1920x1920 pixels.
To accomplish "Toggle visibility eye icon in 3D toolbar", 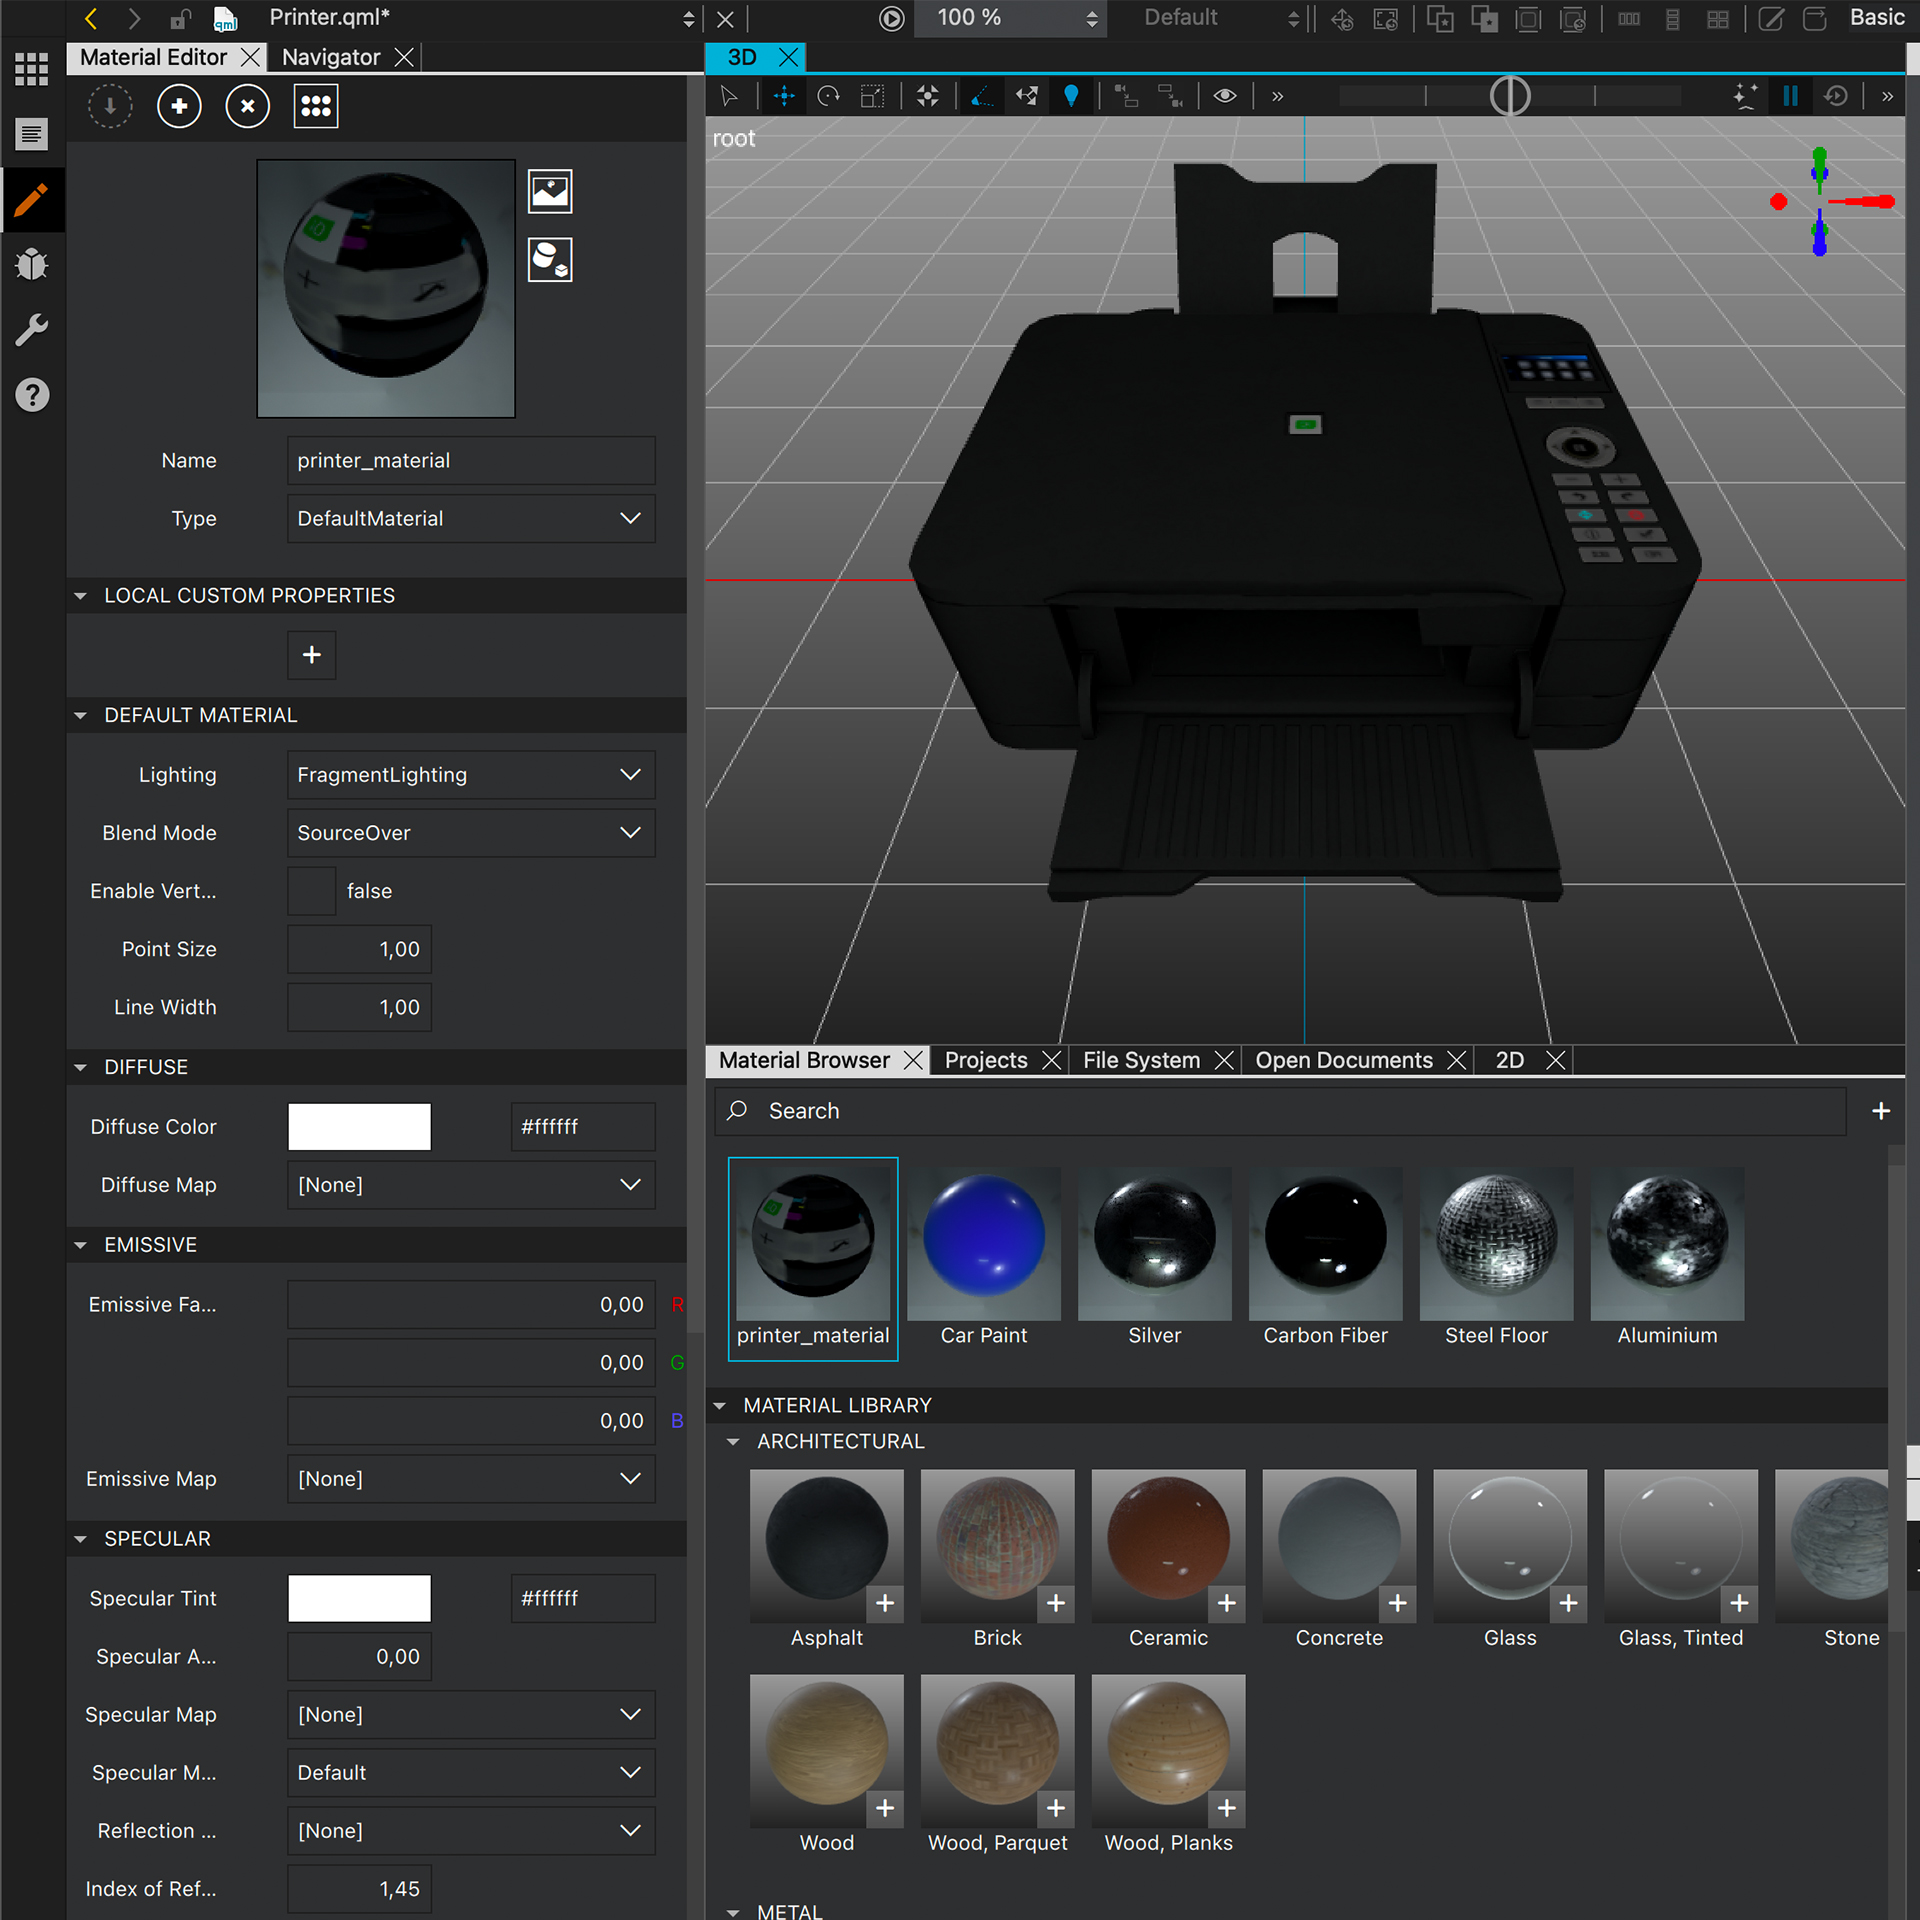I will 1224,96.
